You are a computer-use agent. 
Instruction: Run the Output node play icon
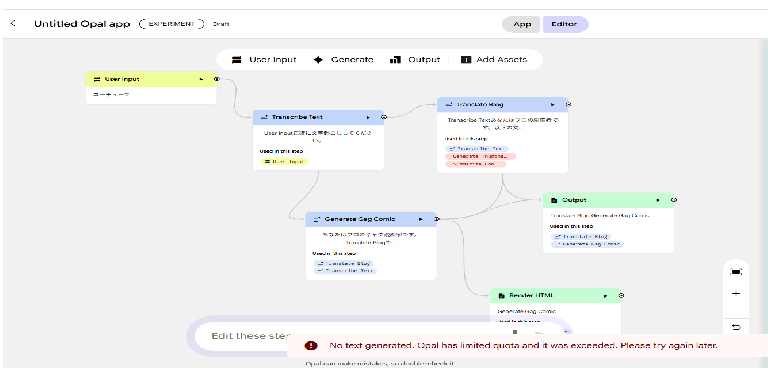(x=658, y=200)
